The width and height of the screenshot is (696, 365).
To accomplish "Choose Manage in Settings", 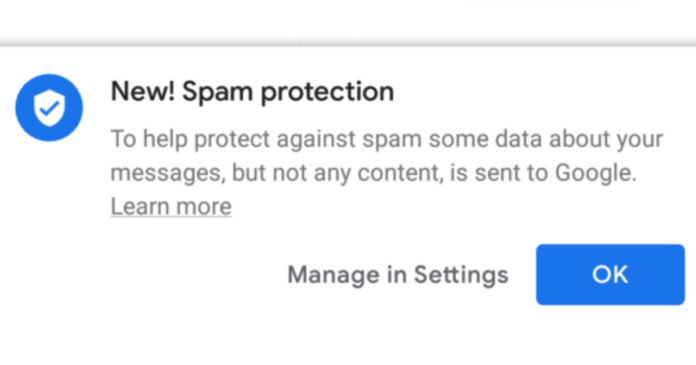I will pos(398,274).
